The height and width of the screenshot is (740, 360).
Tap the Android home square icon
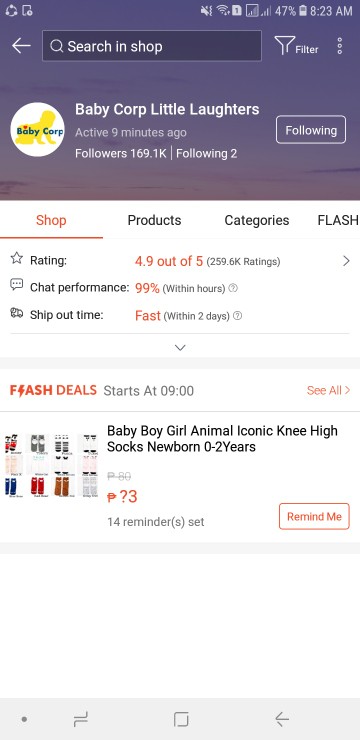pos(181,719)
